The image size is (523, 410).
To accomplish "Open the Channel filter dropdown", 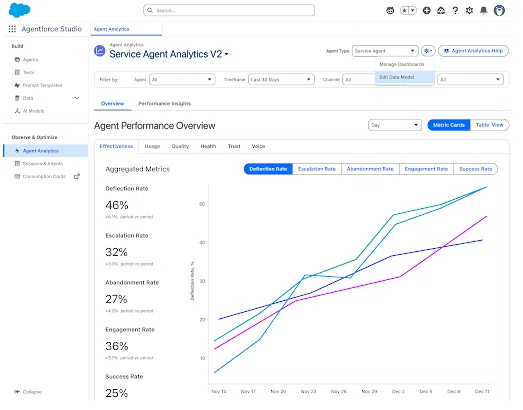I will pos(360,80).
